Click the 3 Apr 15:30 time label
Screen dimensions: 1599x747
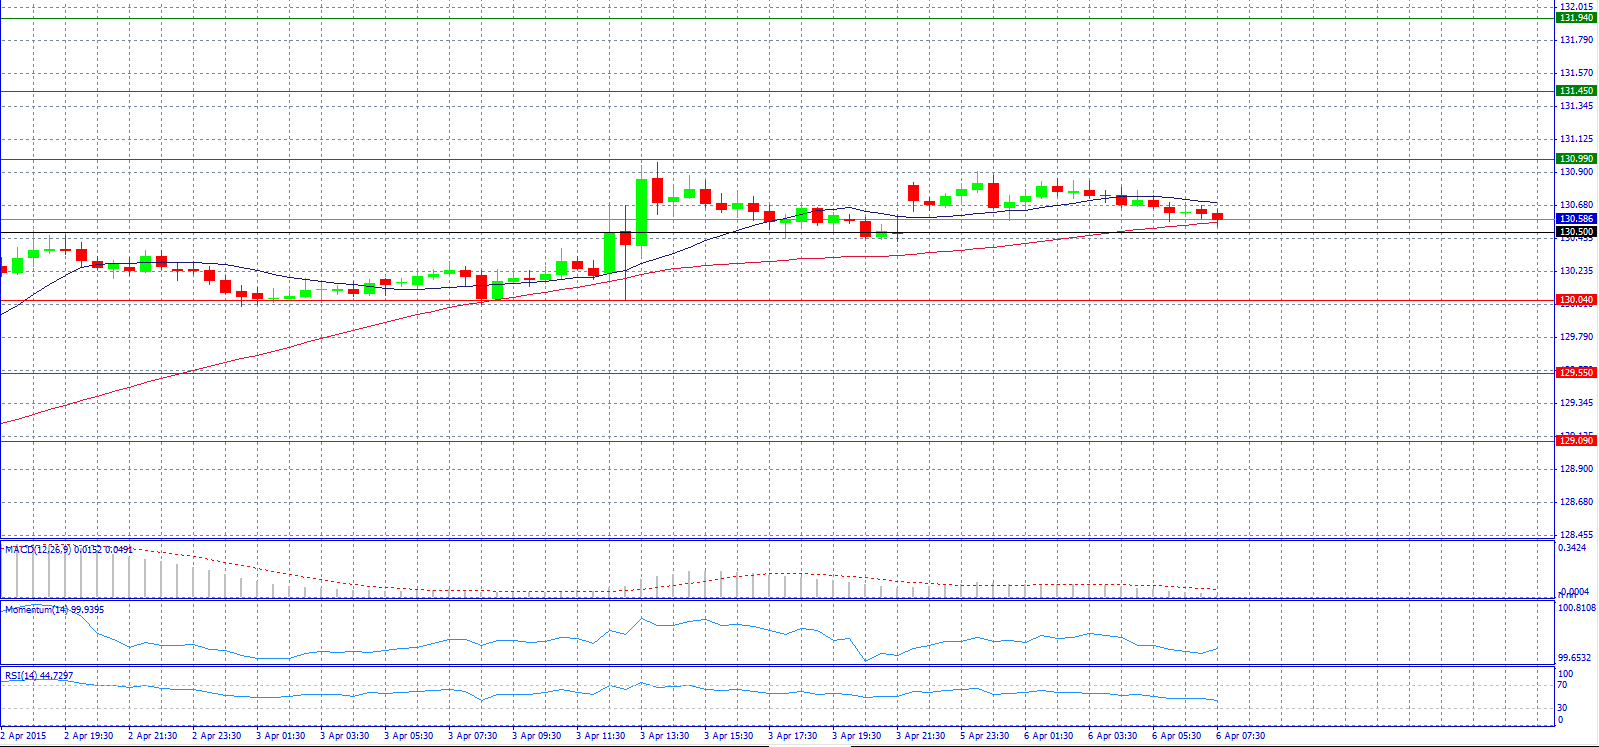pyautogui.click(x=729, y=736)
